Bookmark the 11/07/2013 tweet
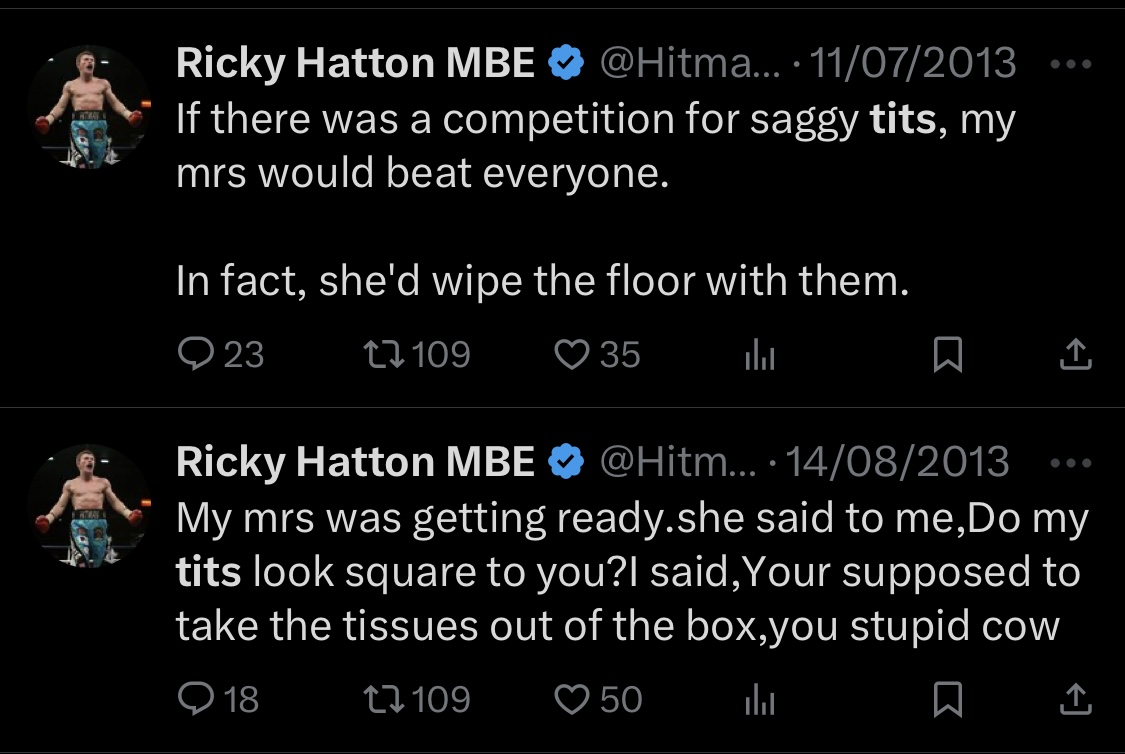 click(x=946, y=355)
